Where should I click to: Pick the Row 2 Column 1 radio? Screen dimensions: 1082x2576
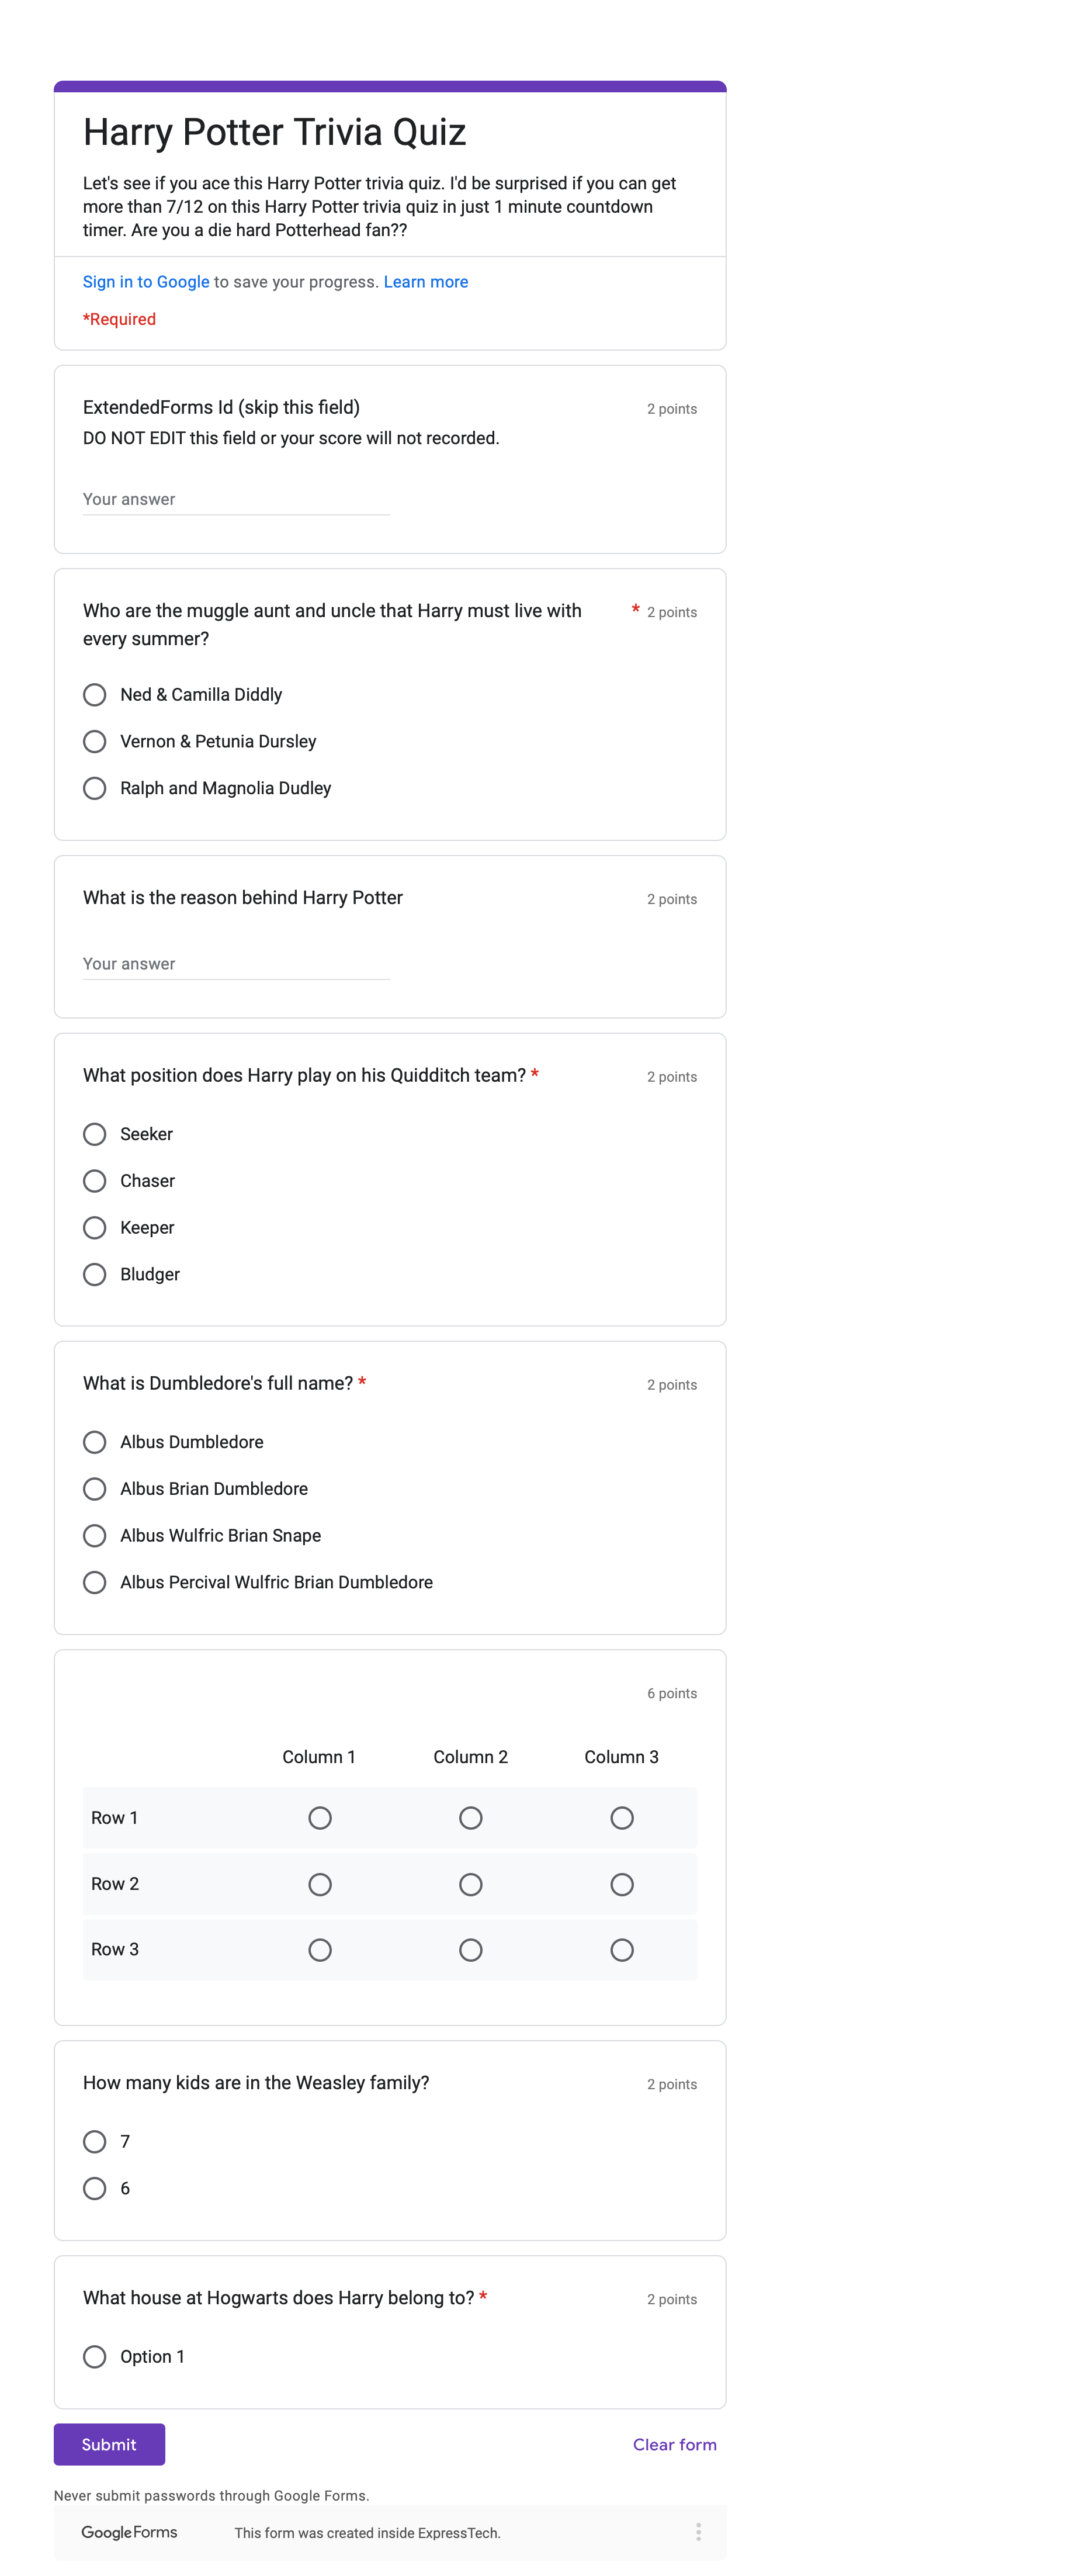[320, 1884]
